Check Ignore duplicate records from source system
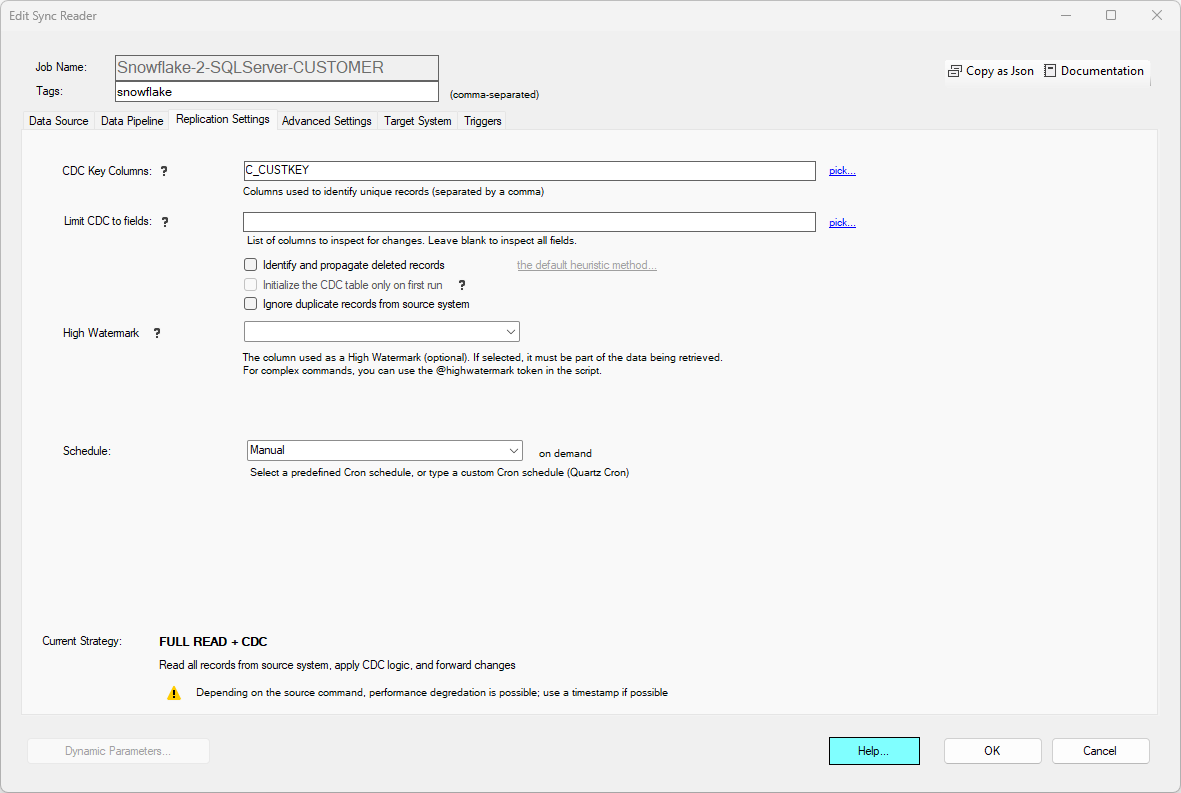This screenshot has height=793, width=1181. tap(251, 303)
